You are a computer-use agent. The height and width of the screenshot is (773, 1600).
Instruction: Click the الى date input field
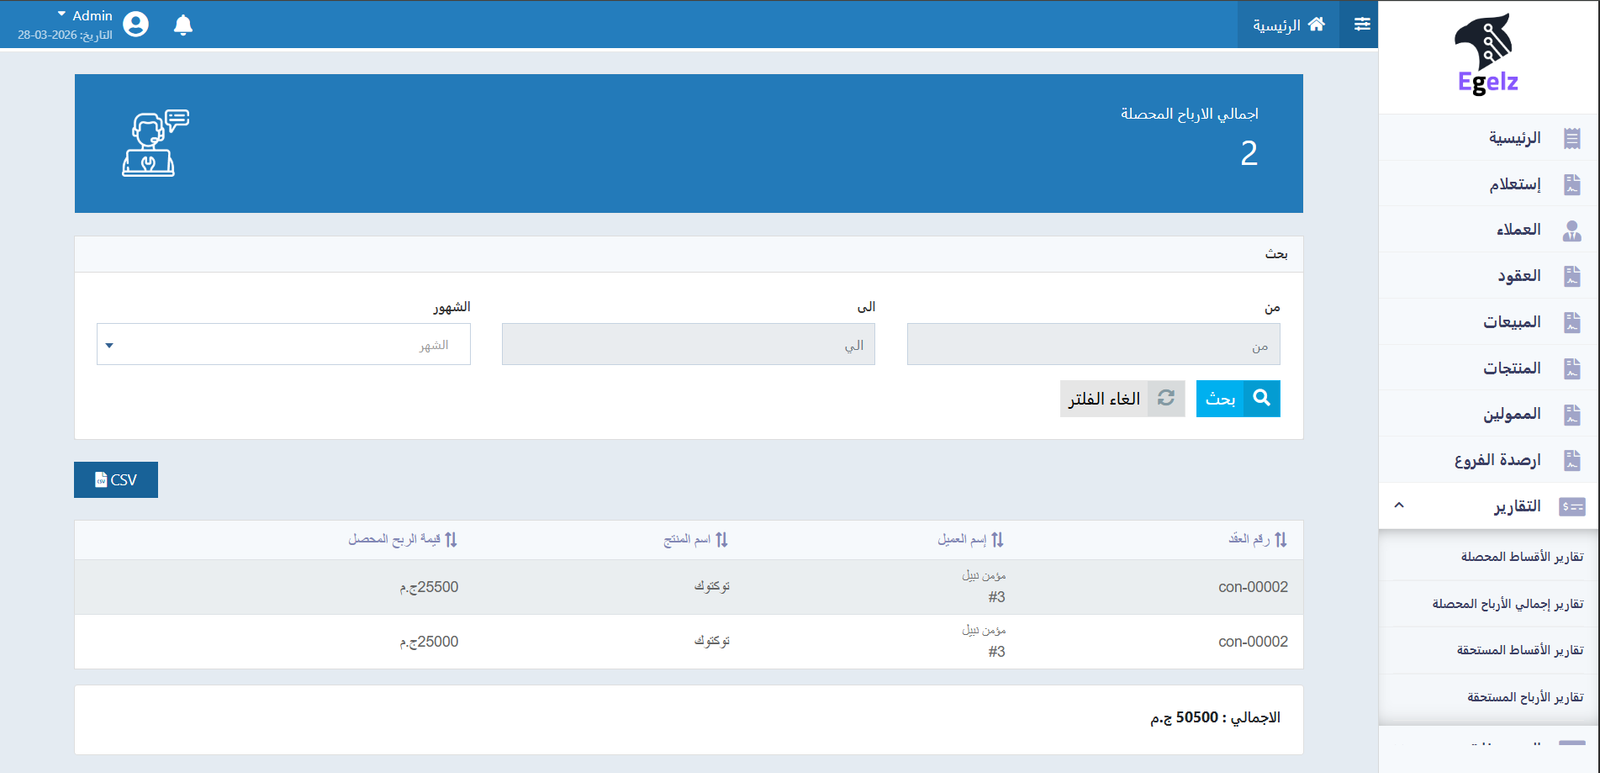[688, 344]
